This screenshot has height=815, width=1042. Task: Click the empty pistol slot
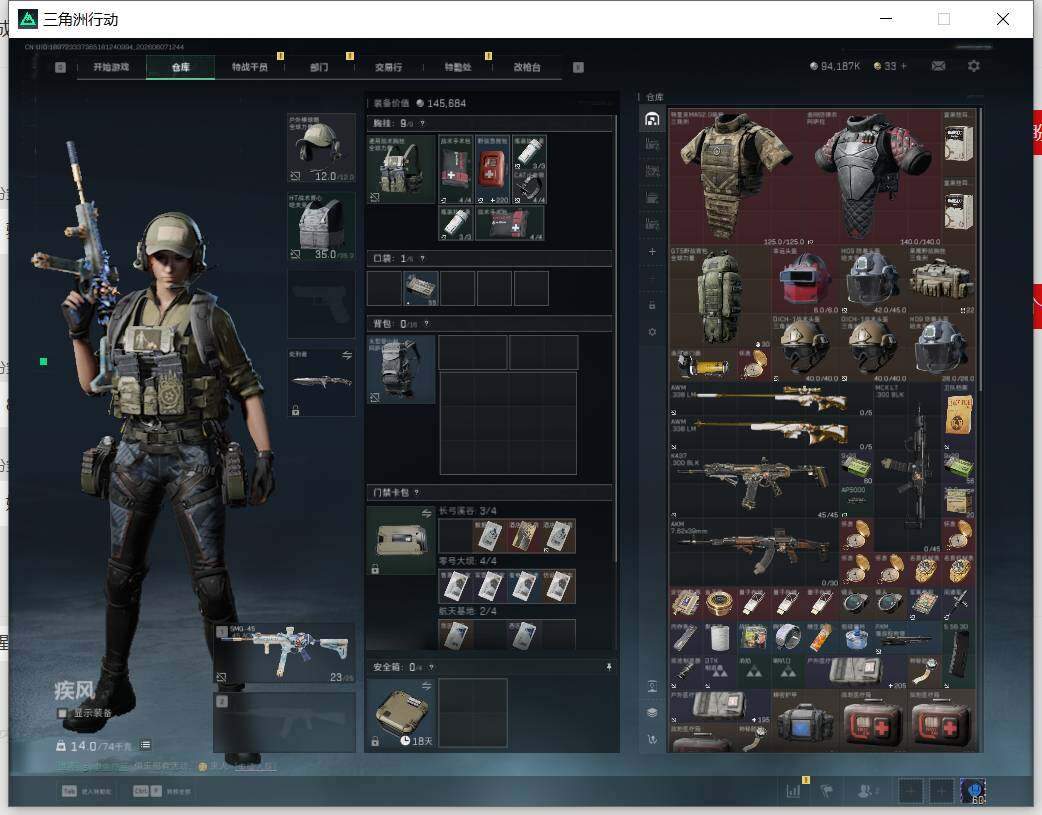(x=321, y=304)
